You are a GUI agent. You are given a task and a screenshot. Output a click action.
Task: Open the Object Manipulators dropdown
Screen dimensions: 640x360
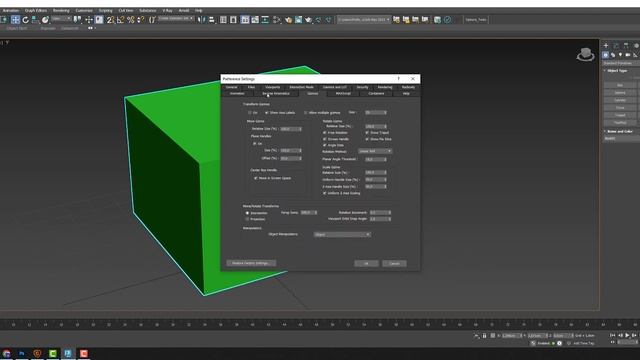tap(342, 235)
